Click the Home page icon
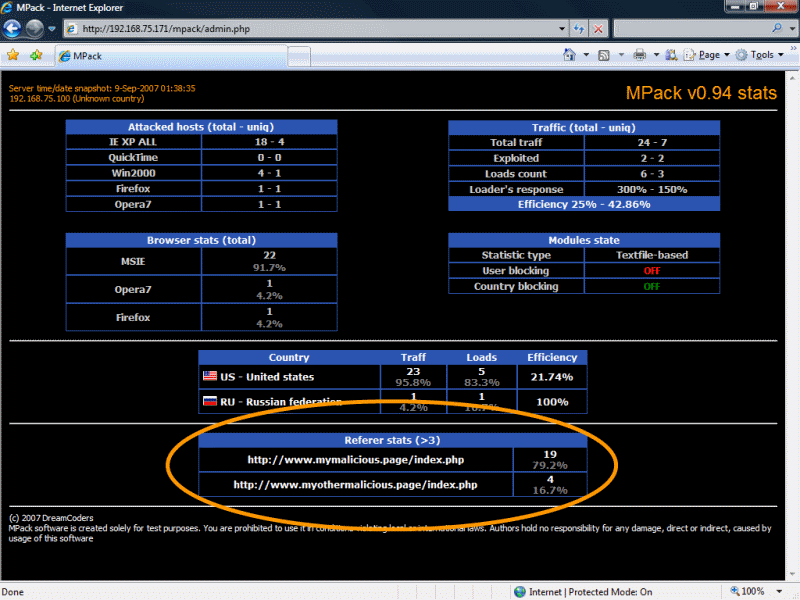Image resolution: width=800 pixels, height=600 pixels. (x=569, y=55)
